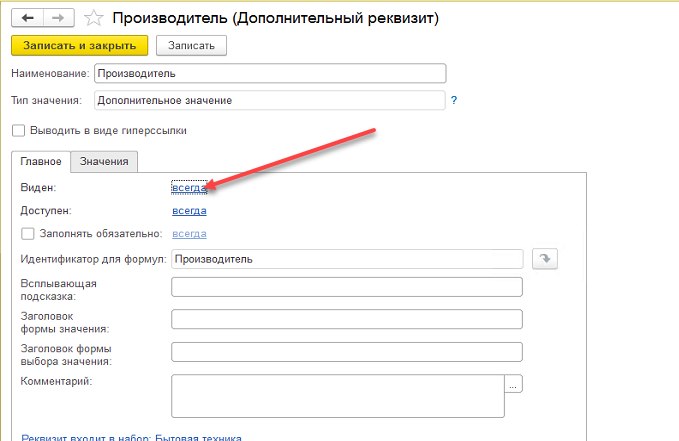Tick the 'Заполнять обязательно' checkbox
This screenshot has width=679, height=441.
click(27, 233)
